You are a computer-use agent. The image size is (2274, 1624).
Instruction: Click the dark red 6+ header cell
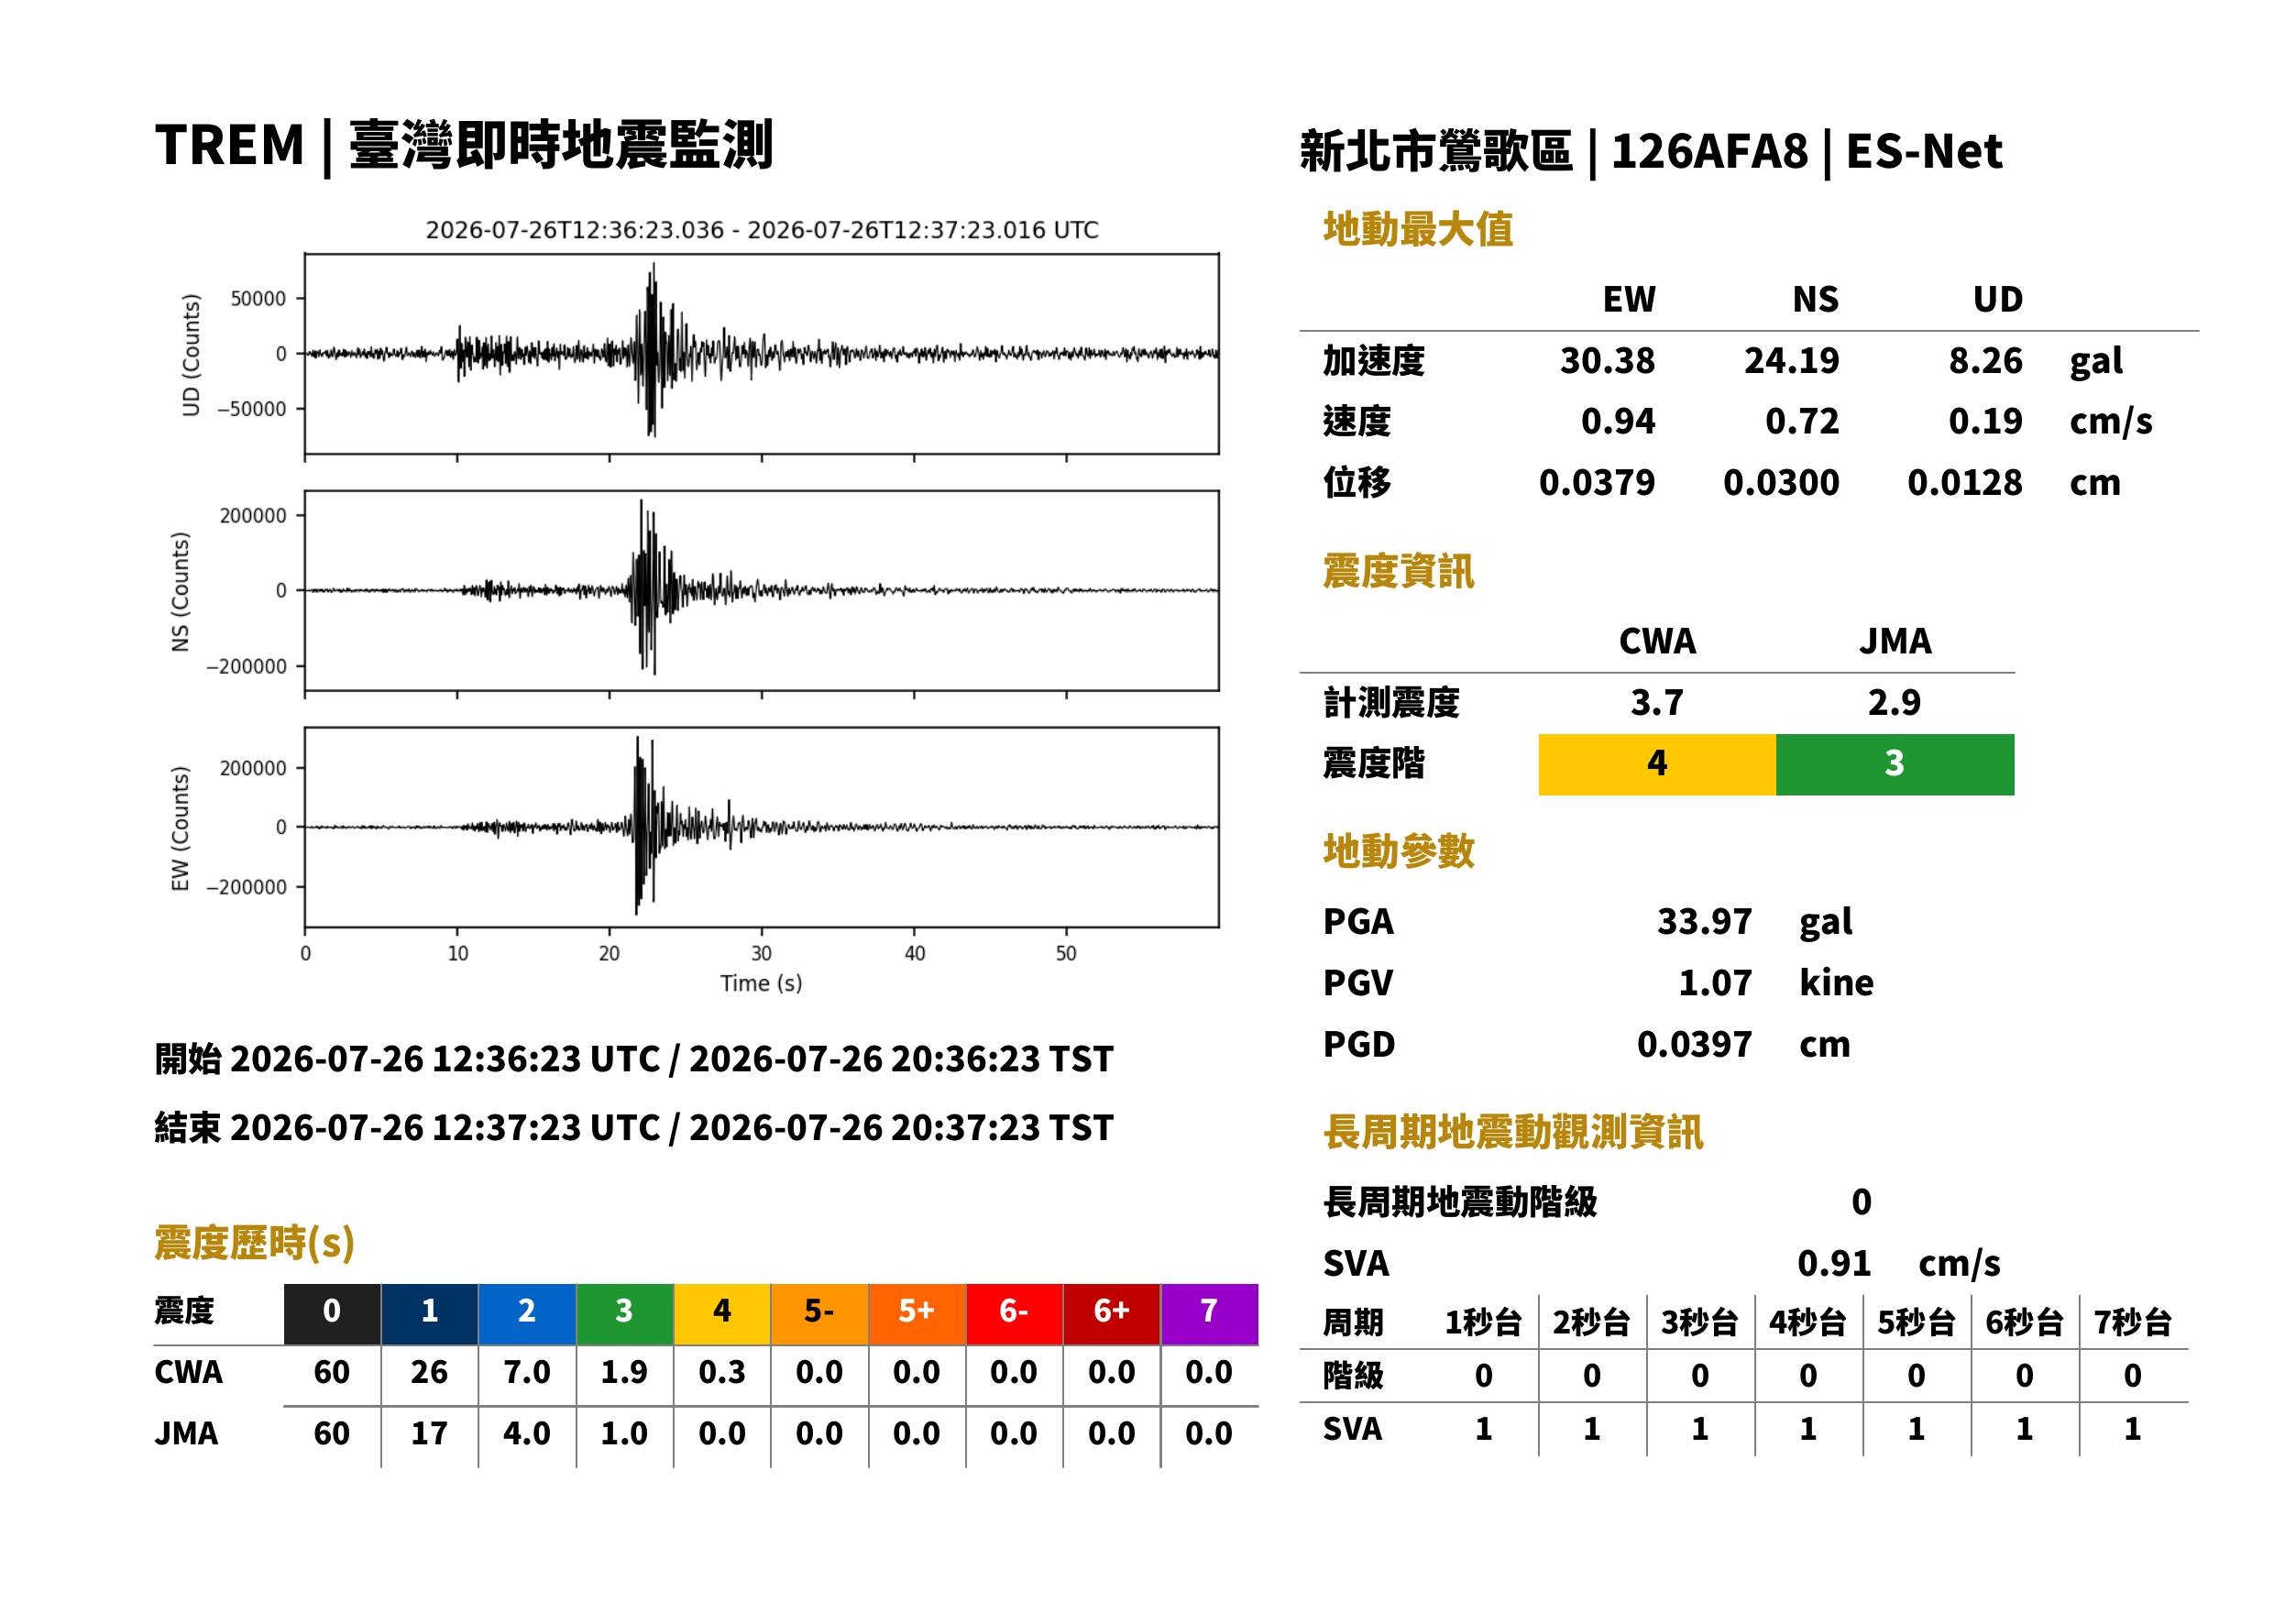(1111, 1313)
